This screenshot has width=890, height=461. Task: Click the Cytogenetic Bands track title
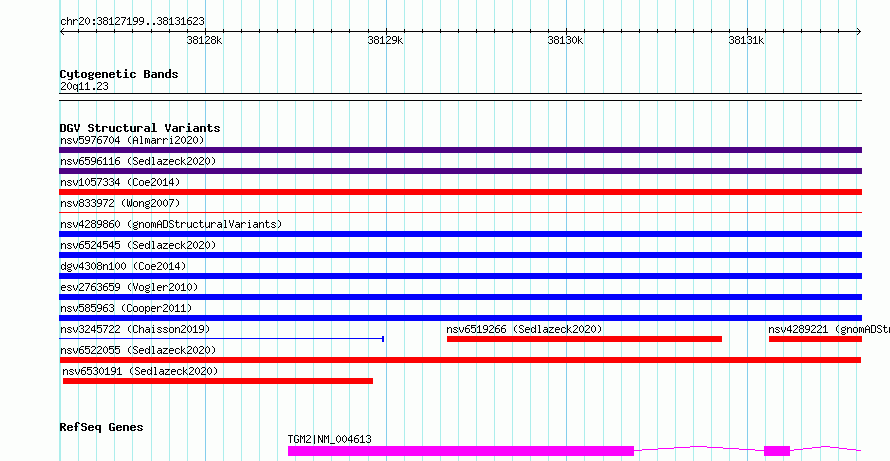(x=119, y=74)
